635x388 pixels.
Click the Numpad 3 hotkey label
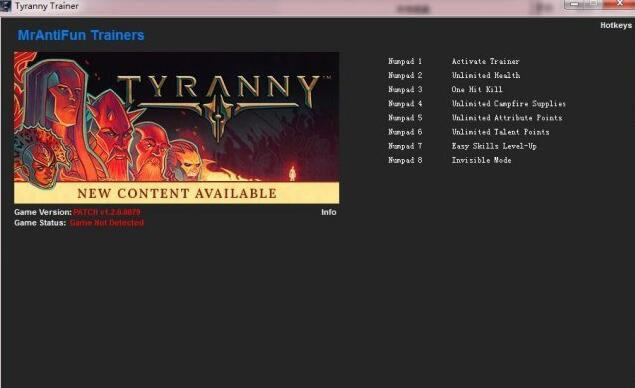[x=405, y=90]
